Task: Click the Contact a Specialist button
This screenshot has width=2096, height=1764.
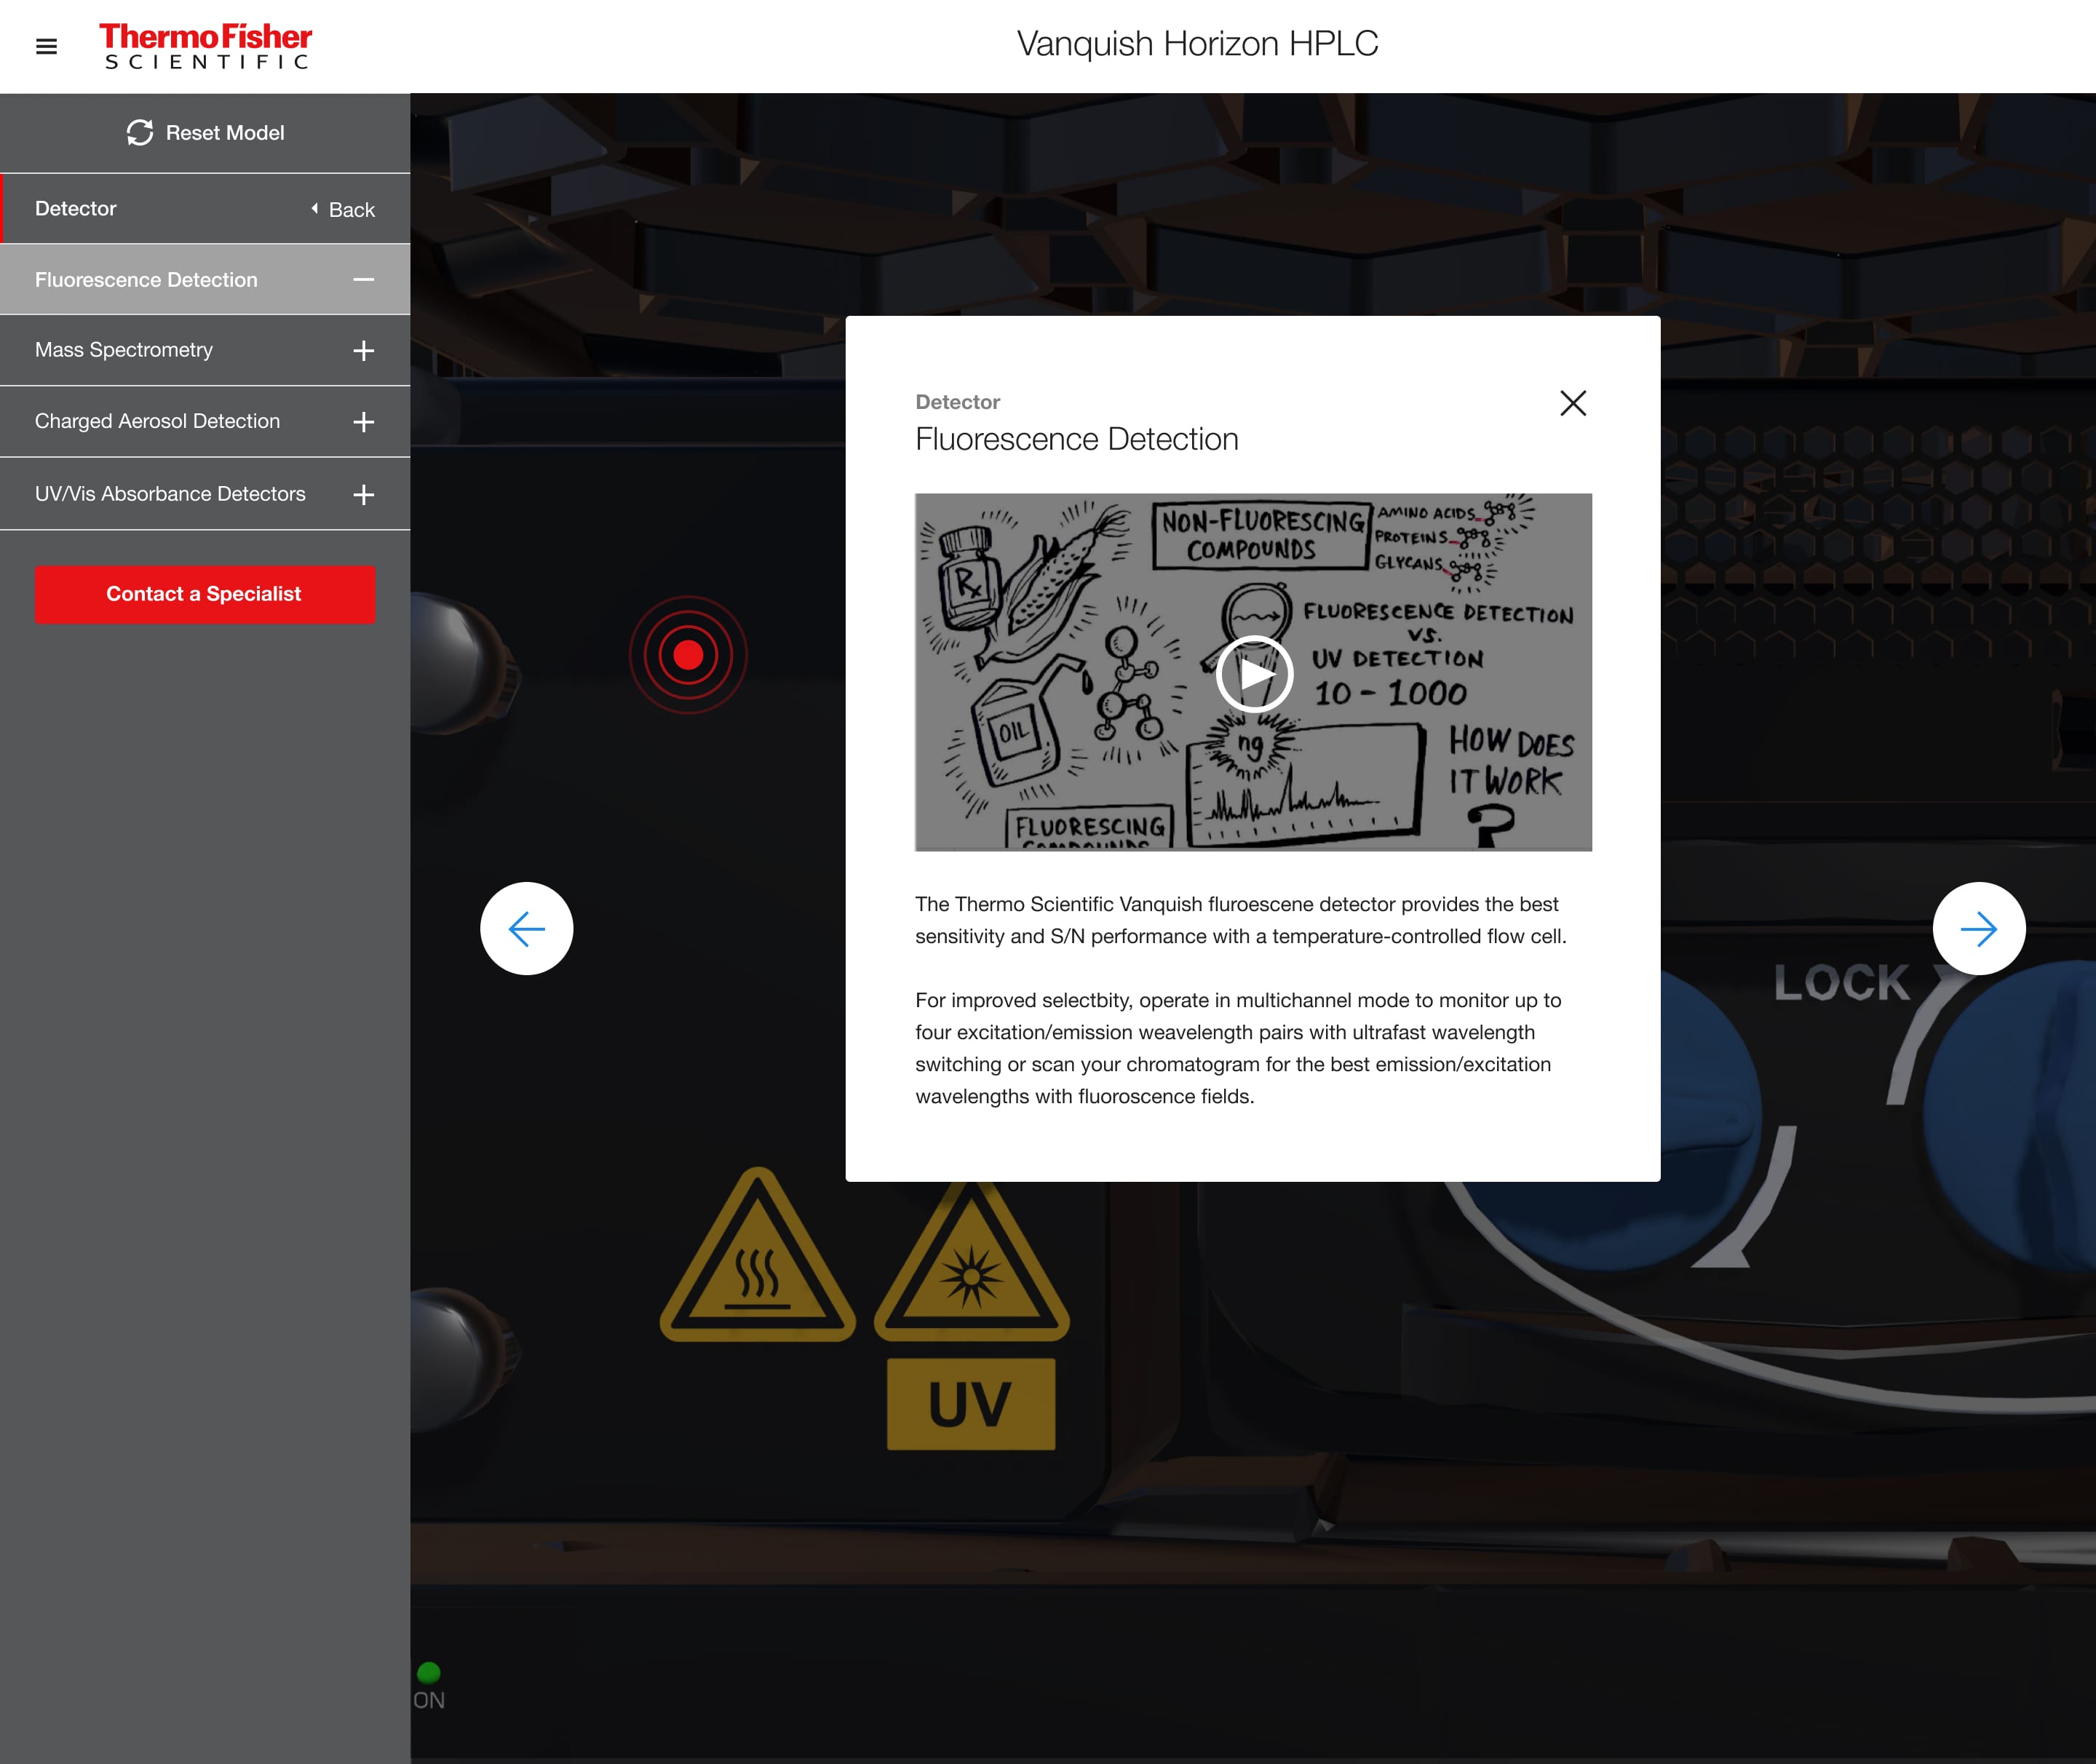Action: [205, 595]
